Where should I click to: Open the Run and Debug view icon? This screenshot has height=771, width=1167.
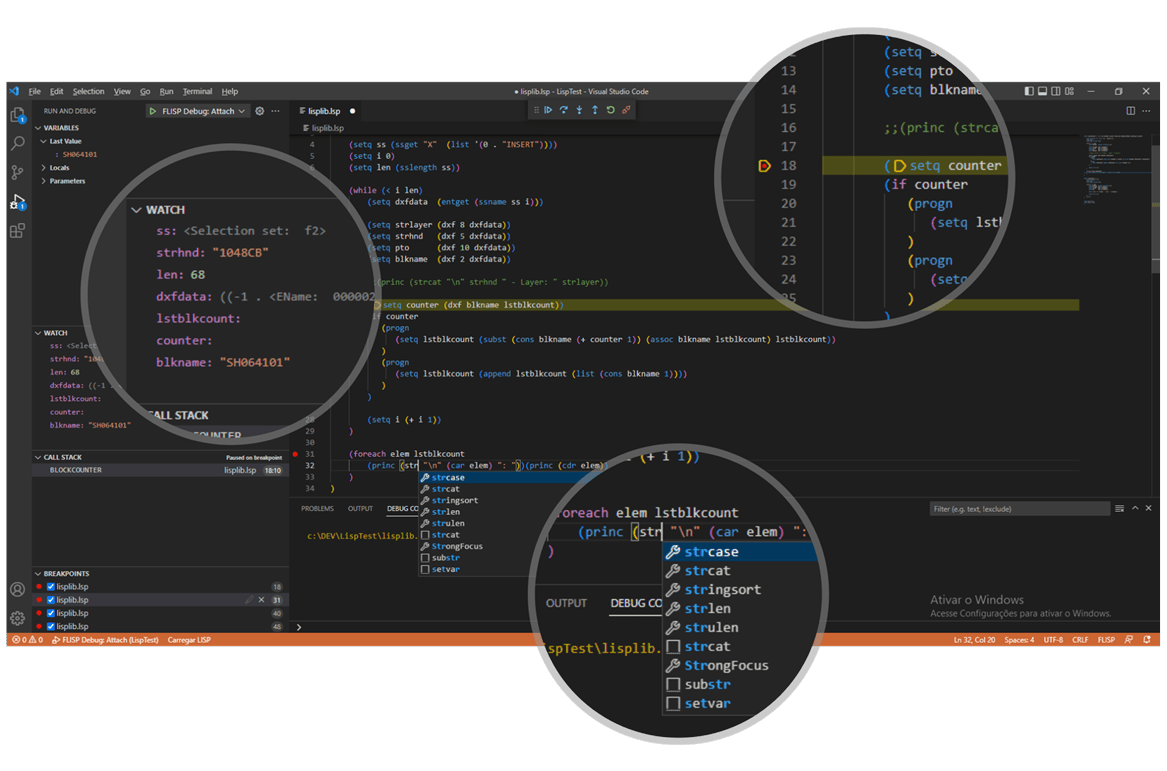(x=18, y=202)
